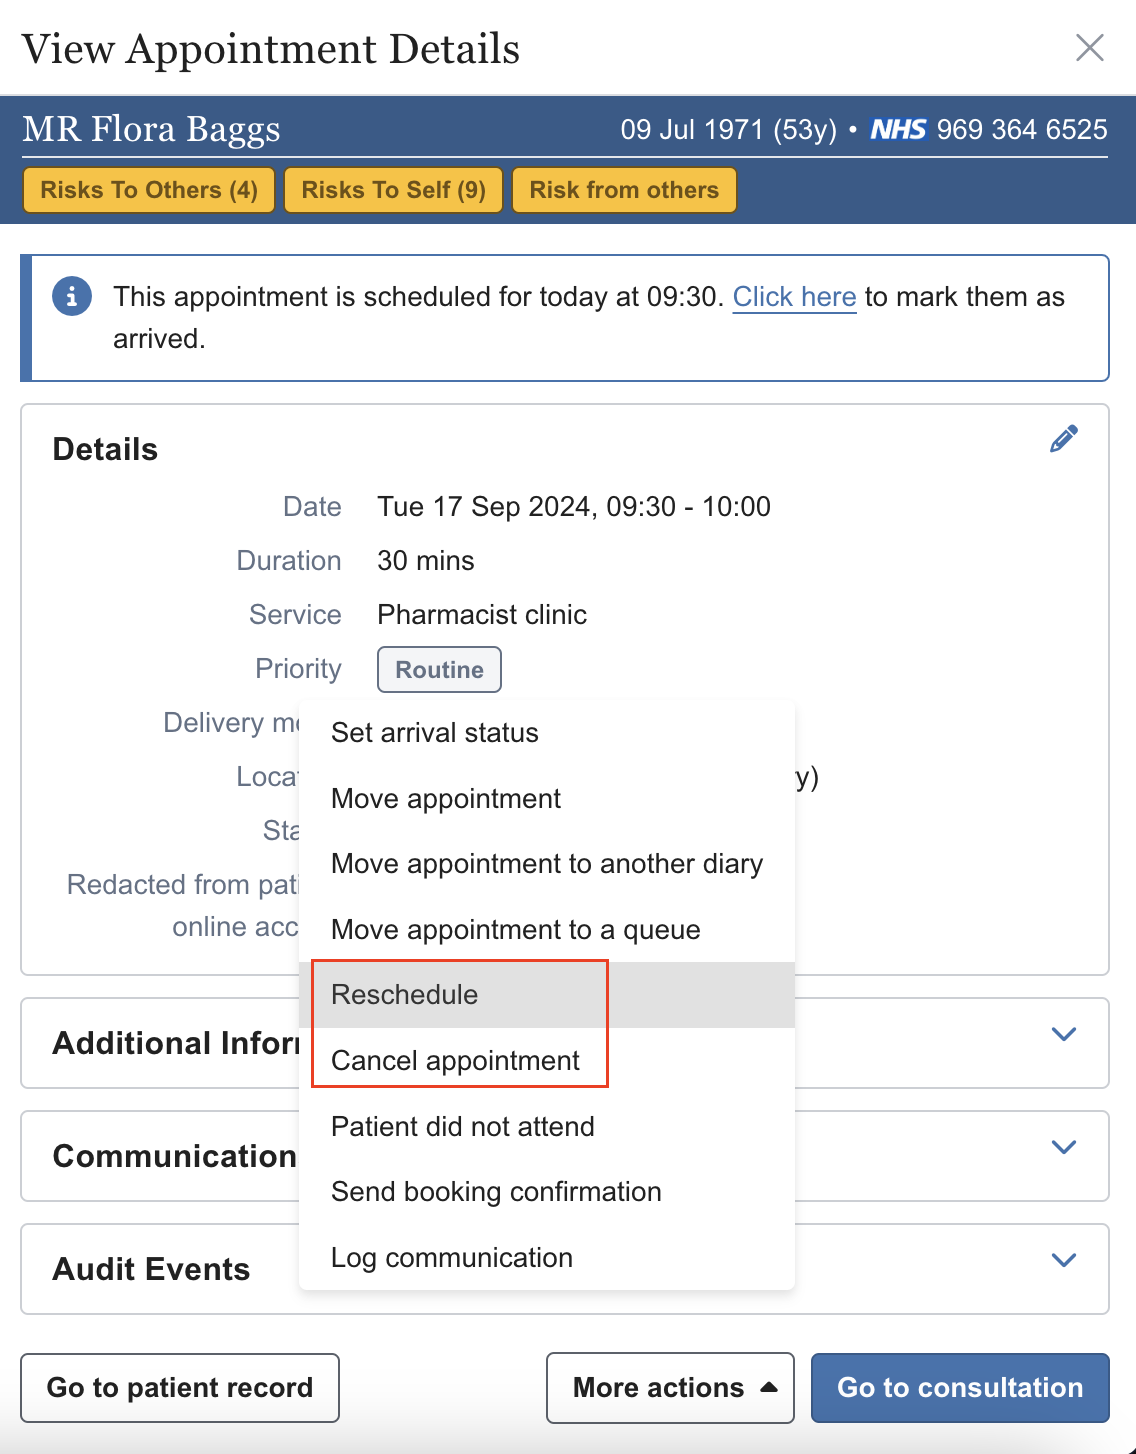This screenshot has height=1454, width=1136.
Task: Click Go to consultation button
Action: (960, 1388)
